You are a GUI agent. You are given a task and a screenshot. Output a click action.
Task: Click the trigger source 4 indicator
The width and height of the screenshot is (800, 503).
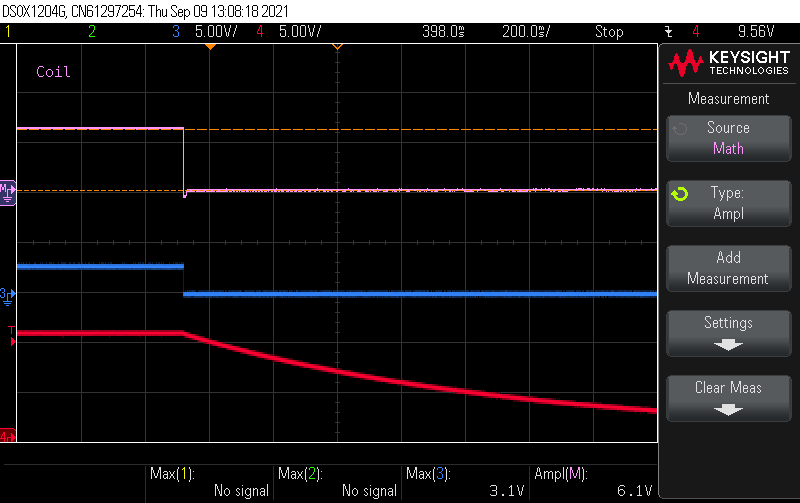(x=695, y=32)
